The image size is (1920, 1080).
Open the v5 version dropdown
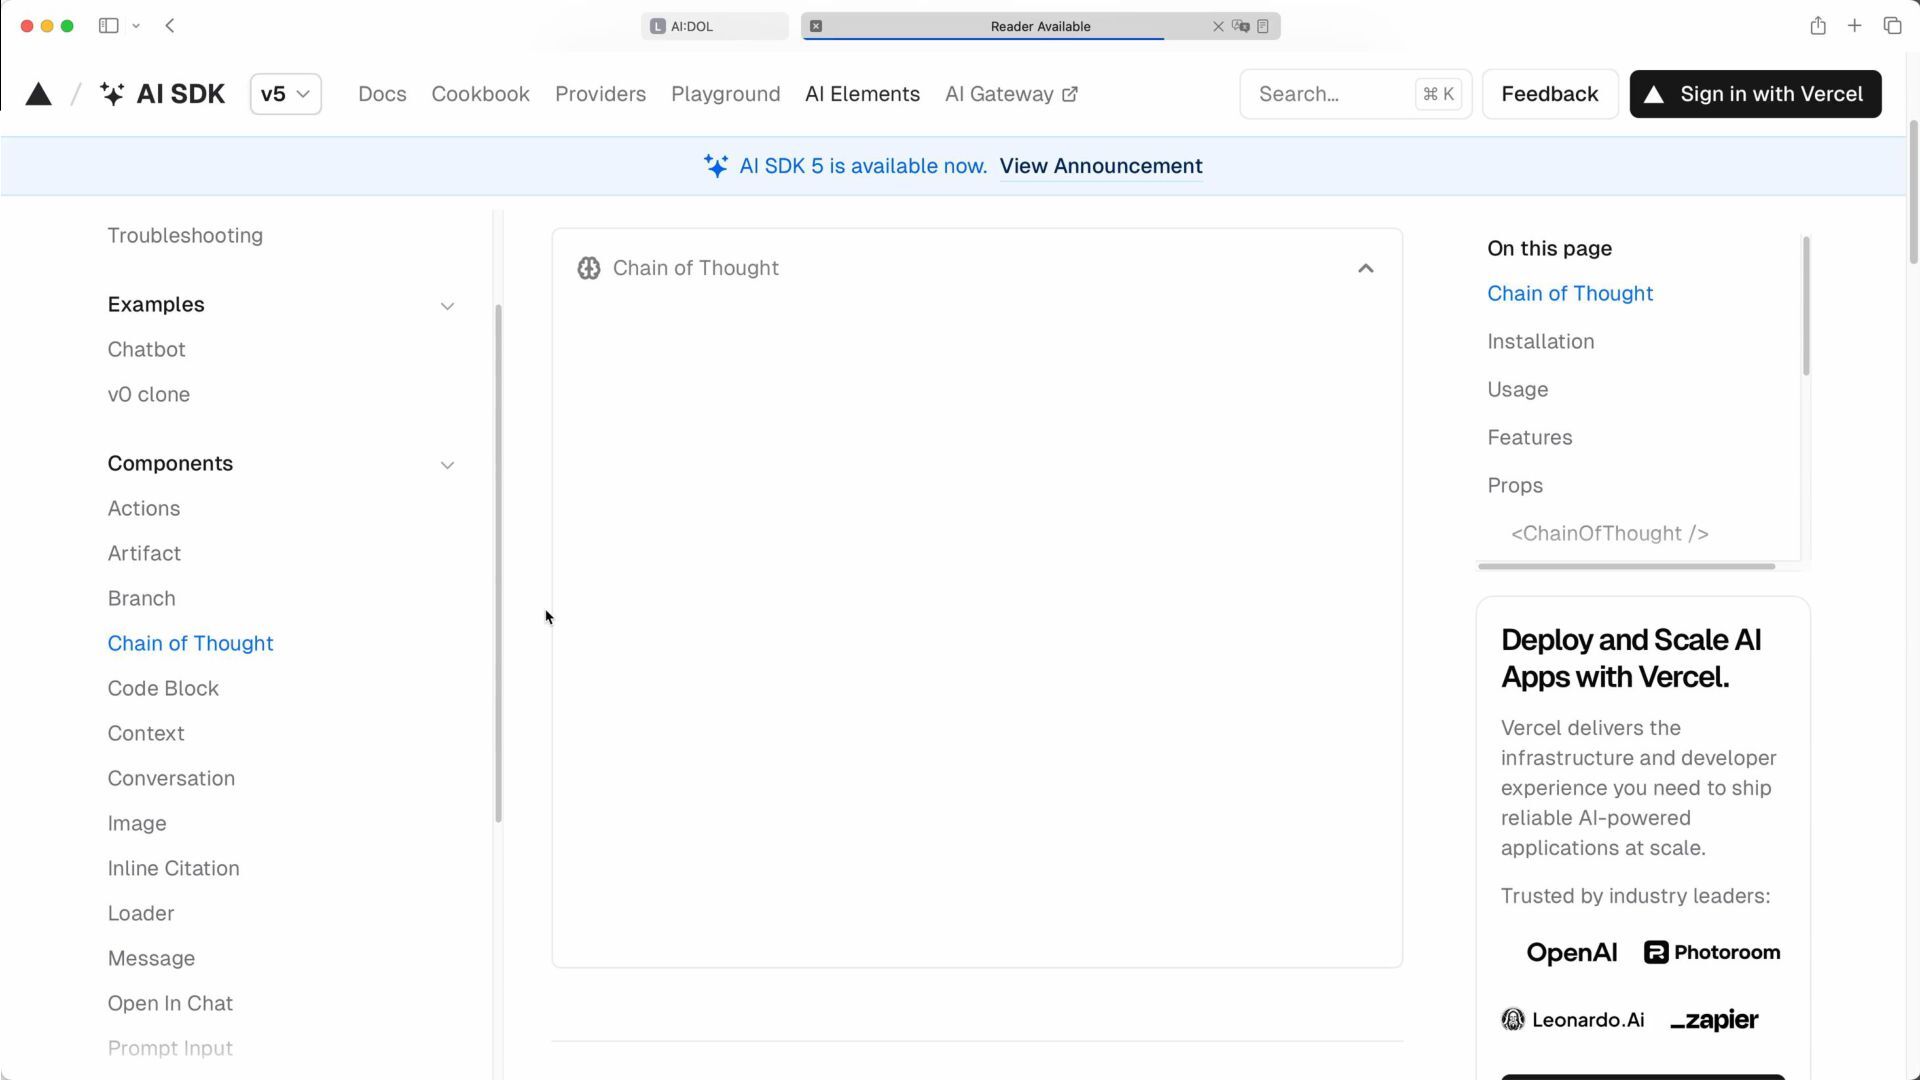pos(285,94)
